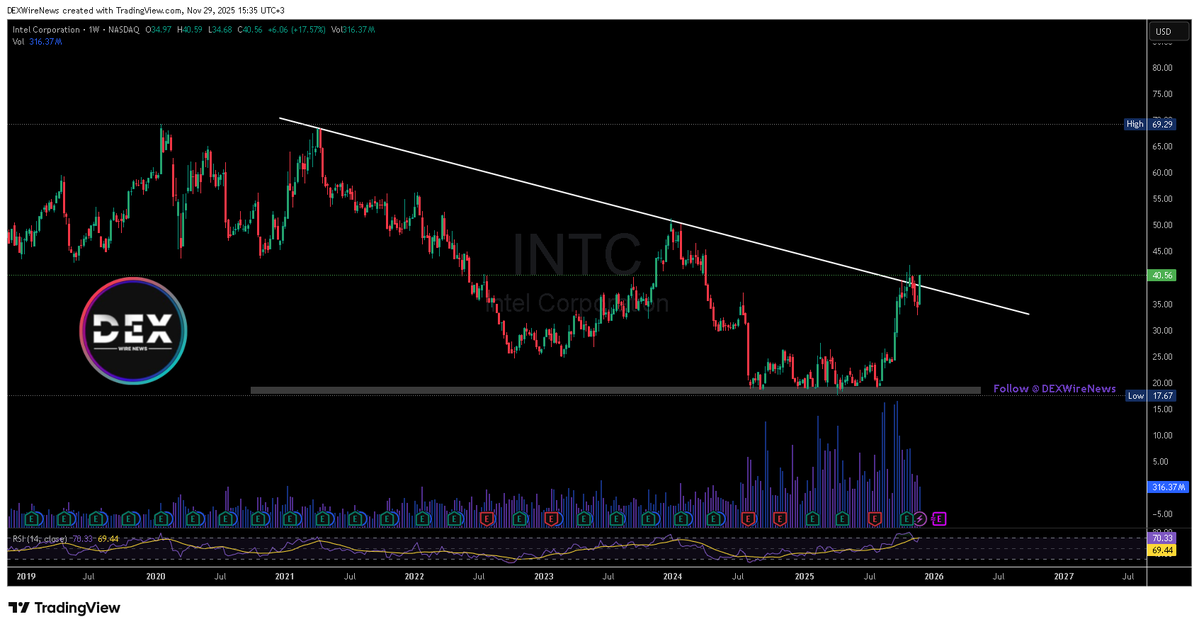
Task: Select the lightning bolt earnings icon
Action: point(920,518)
